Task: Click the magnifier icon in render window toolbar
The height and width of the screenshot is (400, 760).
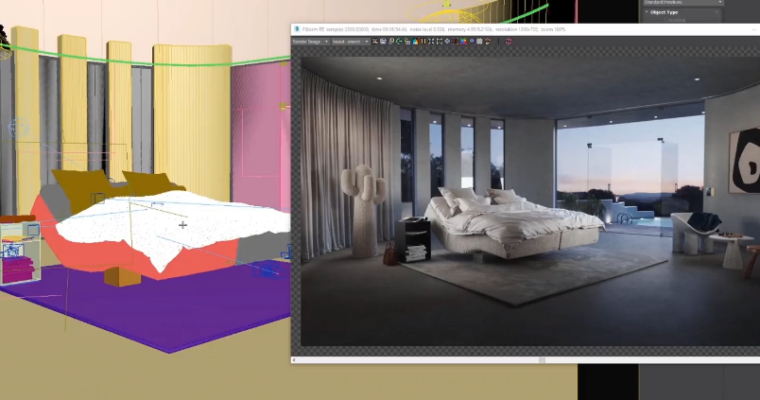Action: pyautogui.click(x=391, y=42)
